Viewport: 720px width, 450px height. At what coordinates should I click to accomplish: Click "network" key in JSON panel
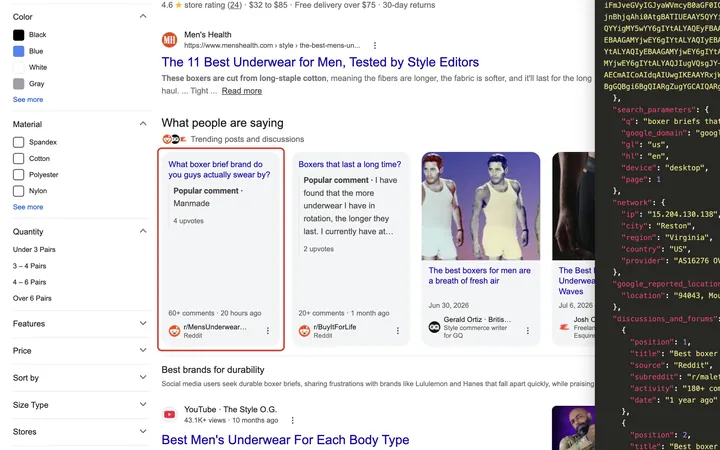coord(633,202)
